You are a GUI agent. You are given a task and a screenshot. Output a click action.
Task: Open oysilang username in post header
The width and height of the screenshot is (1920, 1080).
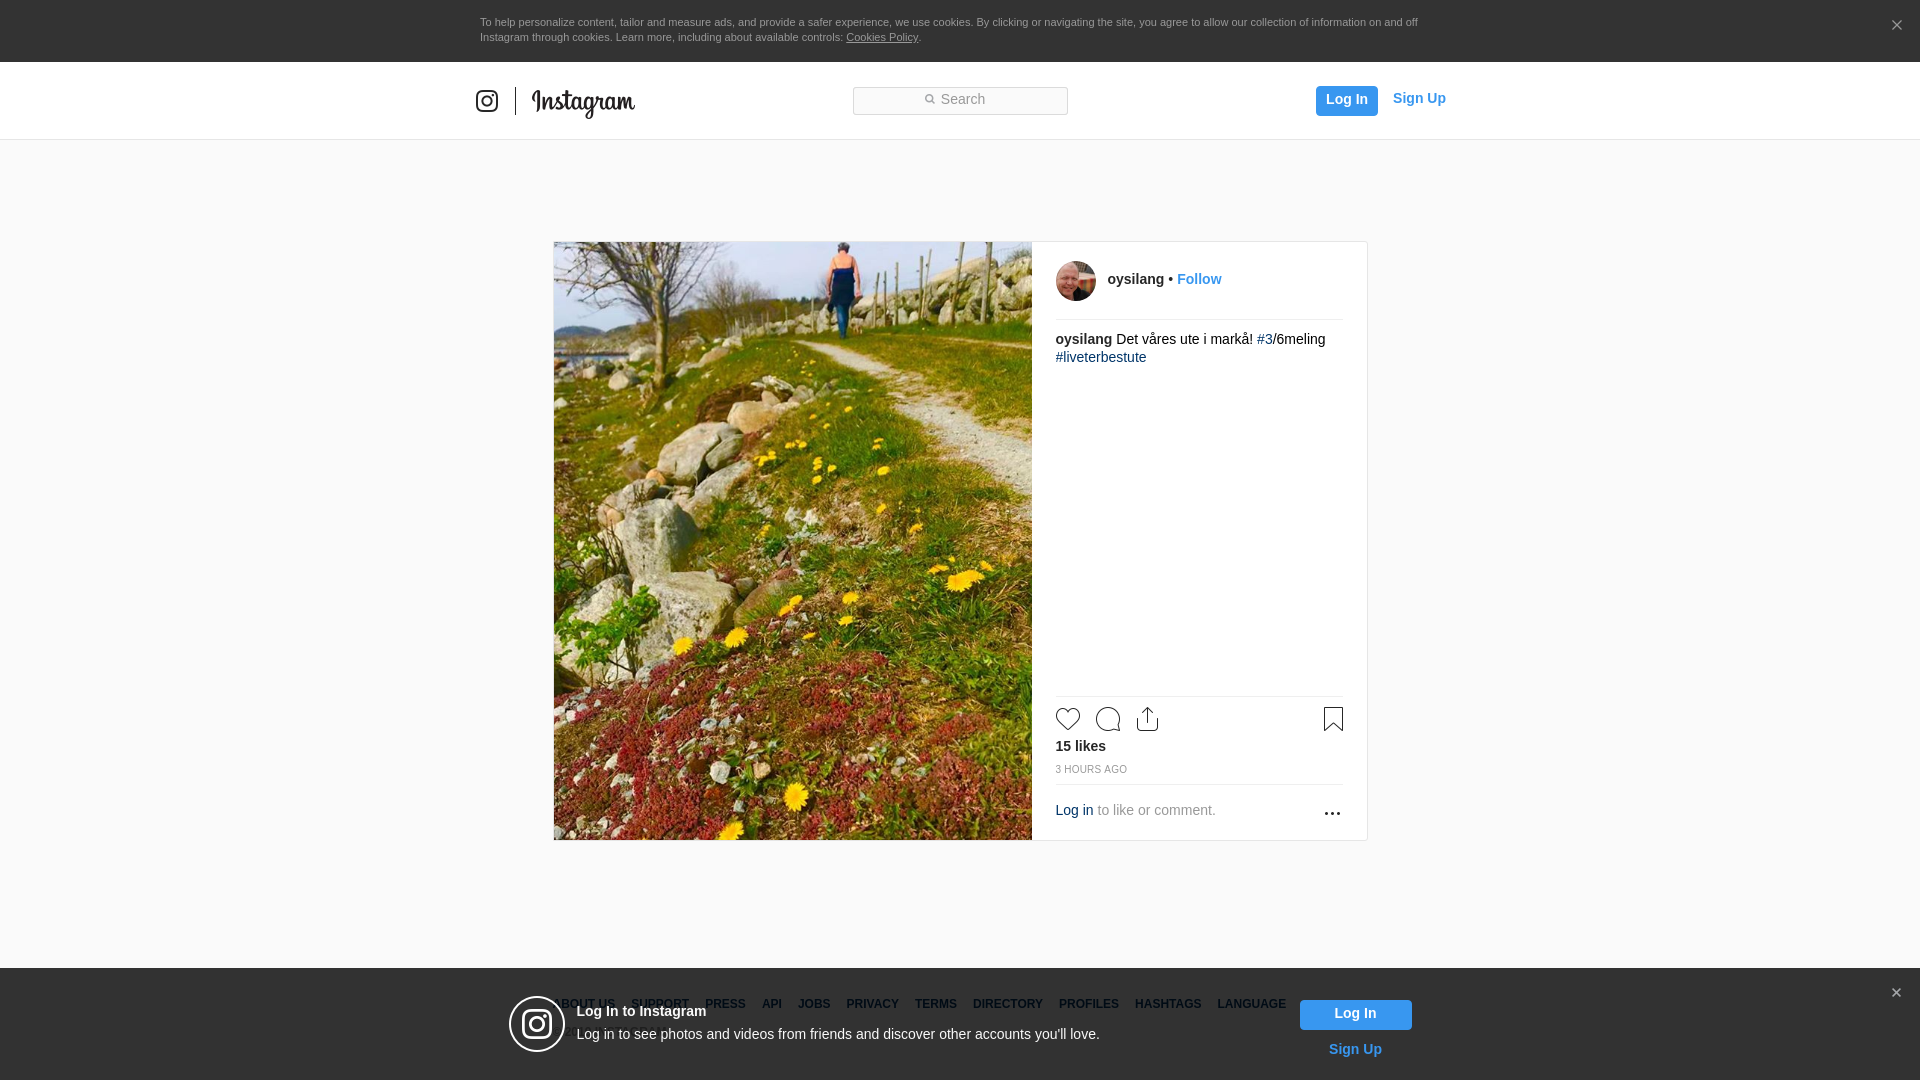pyautogui.click(x=1135, y=279)
